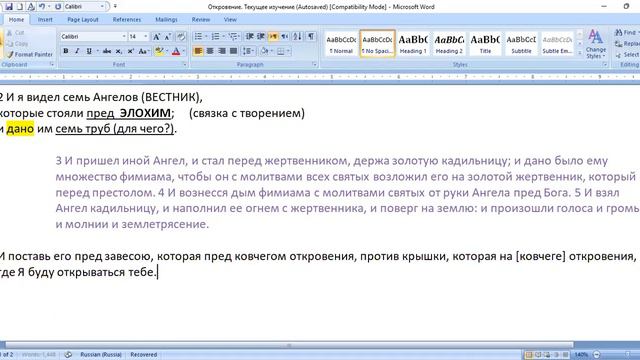Click the Find button in Editing group
The height and width of the screenshot is (360, 640).
pos(626,32)
